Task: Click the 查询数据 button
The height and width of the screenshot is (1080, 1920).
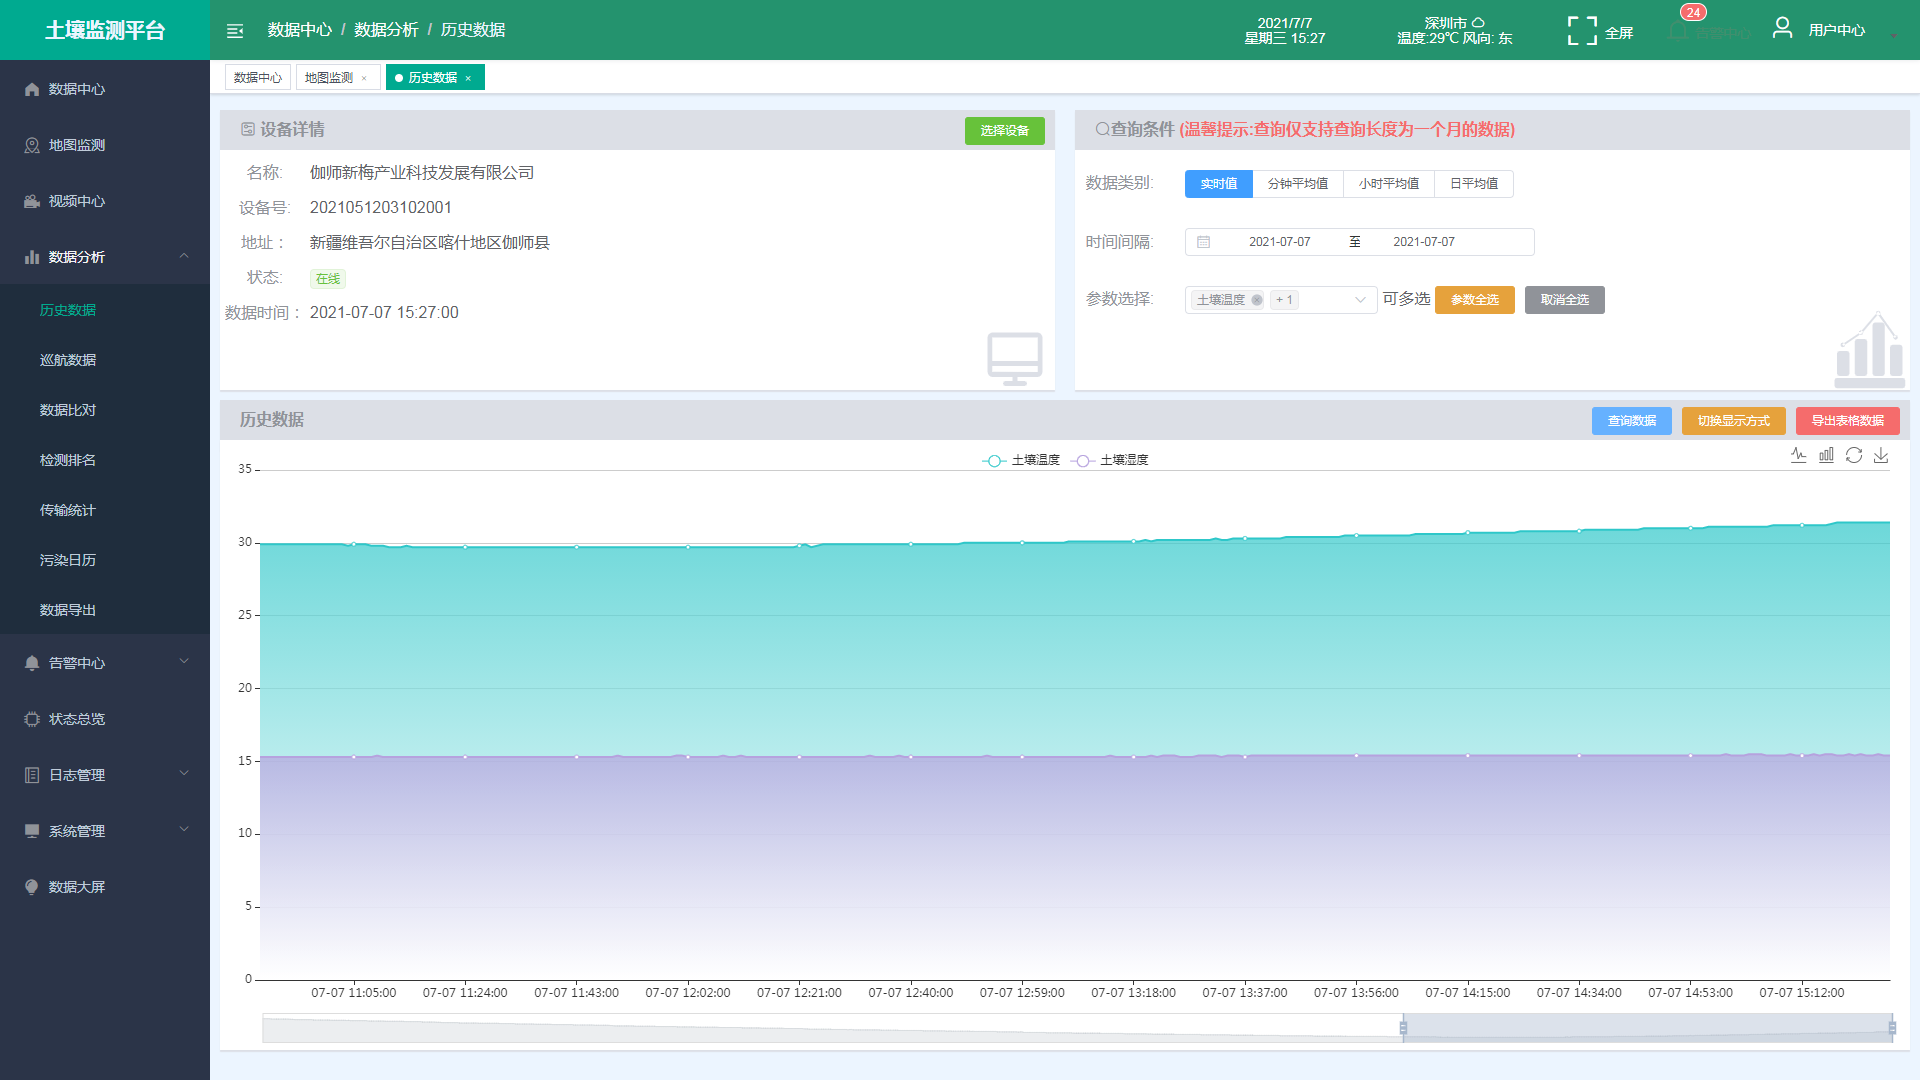Action: tap(1632, 421)
